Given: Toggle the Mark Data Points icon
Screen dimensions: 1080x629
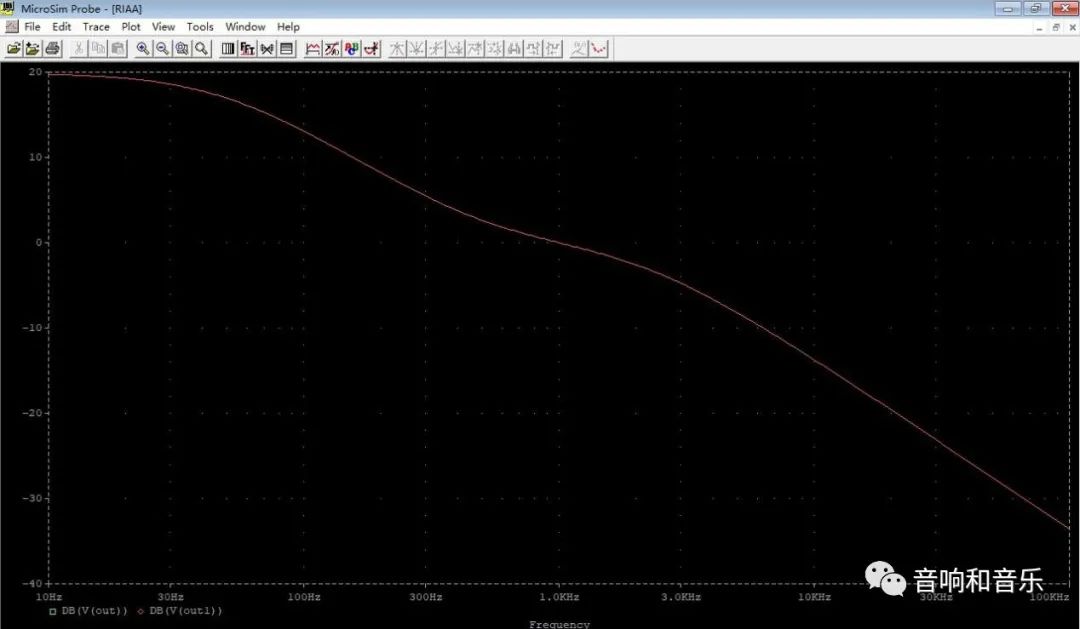Looking at the screenshot, I should 599,48.
